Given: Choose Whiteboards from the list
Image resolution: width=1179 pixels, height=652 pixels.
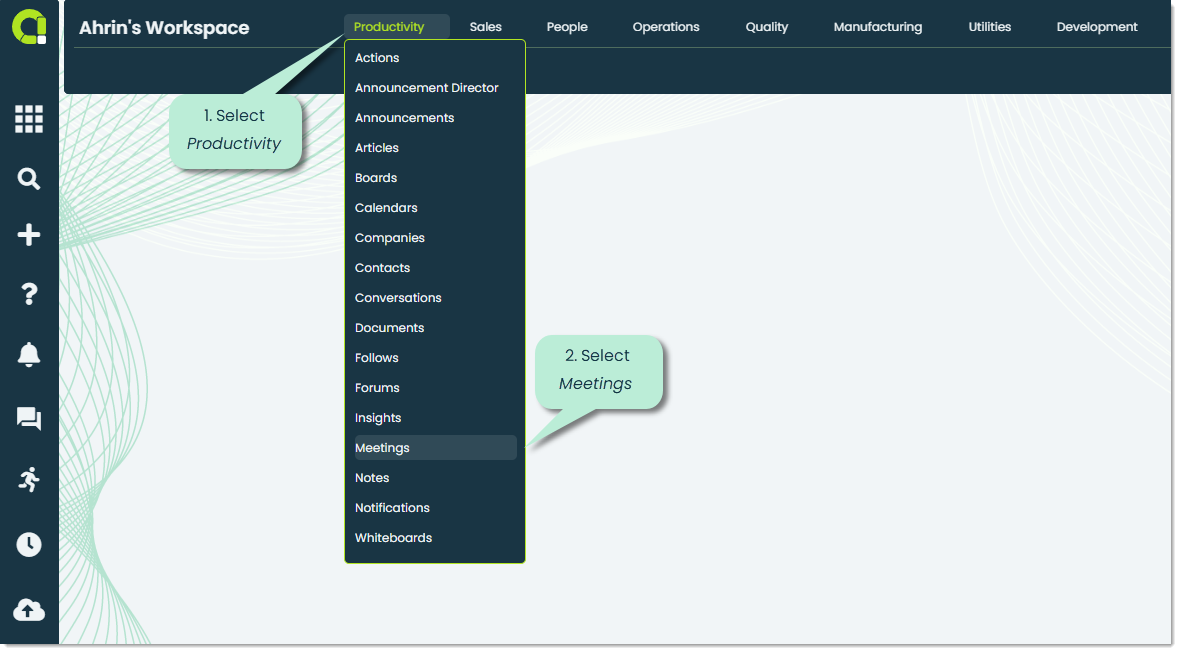Looking at the screenshot, I should (393, 537).
